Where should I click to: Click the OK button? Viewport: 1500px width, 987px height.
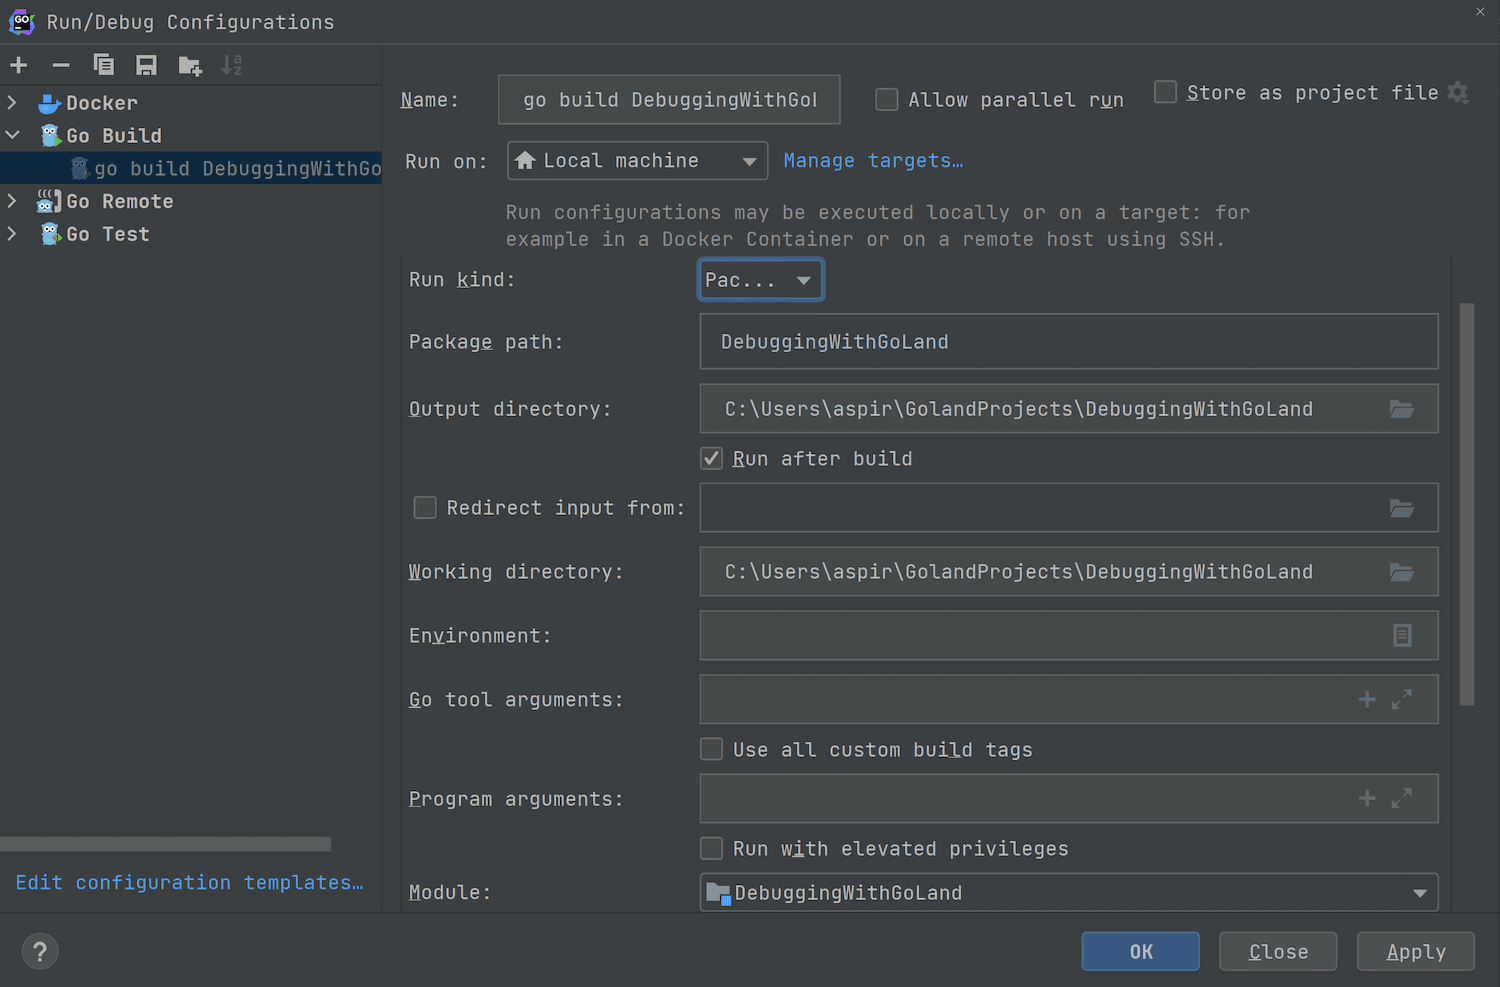1141,951
